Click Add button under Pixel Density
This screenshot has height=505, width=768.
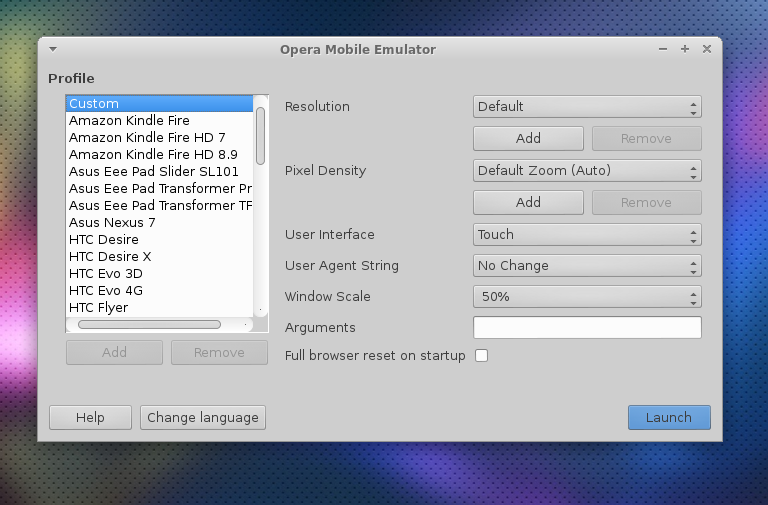528,203
